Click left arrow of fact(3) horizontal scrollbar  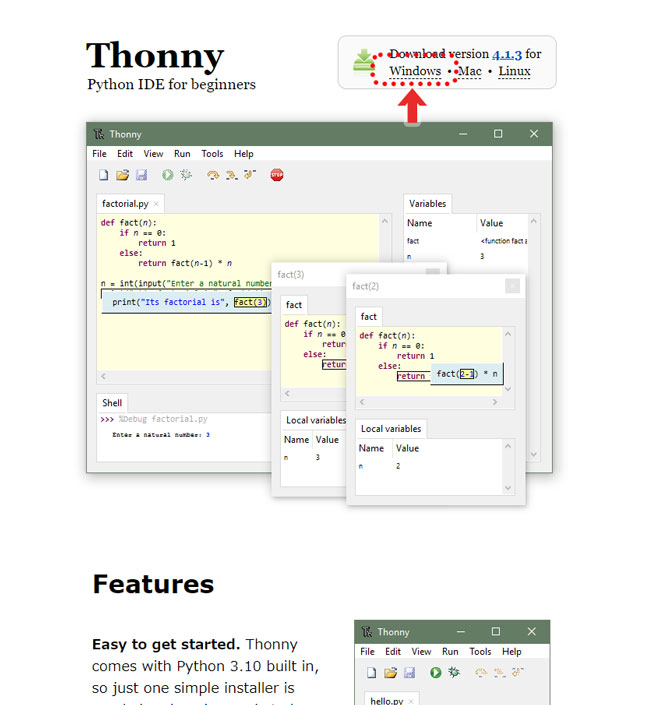click(287, 393)
